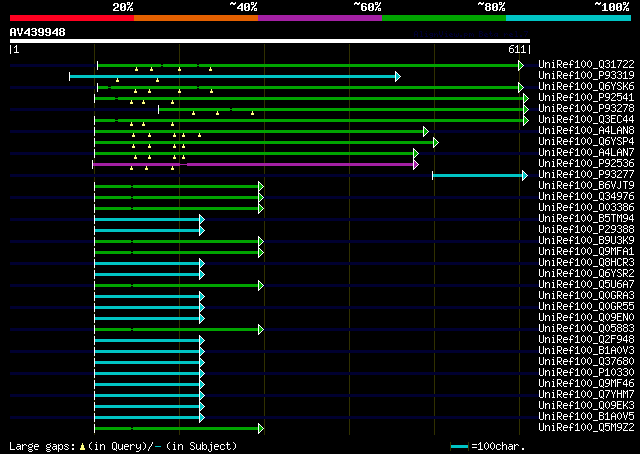Viewport: 640px width, 454px height.
Task: Click the cyan alignment bar for UniRef100_P93319
Action: click(233, 76)
